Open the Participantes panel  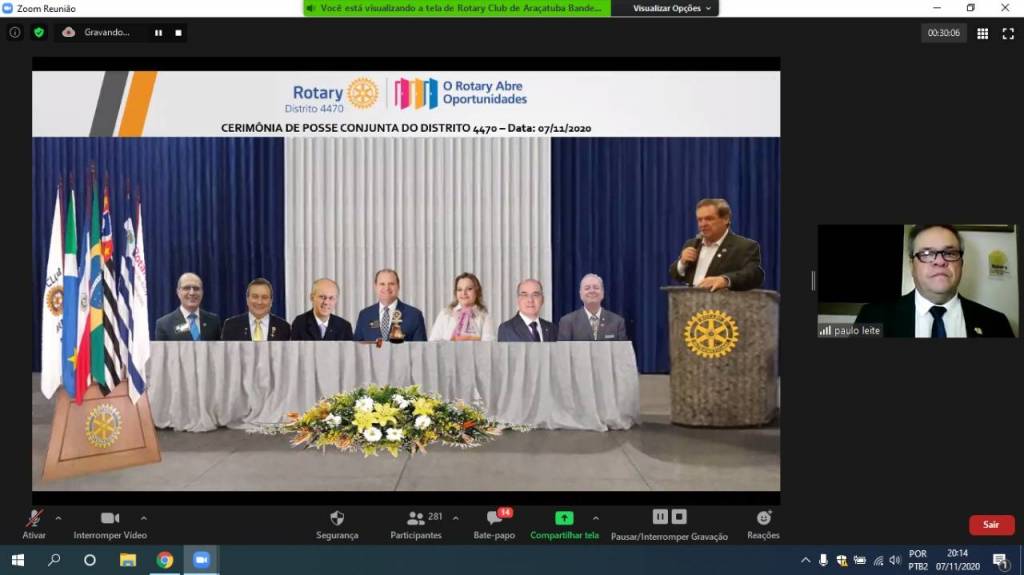coord(416,518)
